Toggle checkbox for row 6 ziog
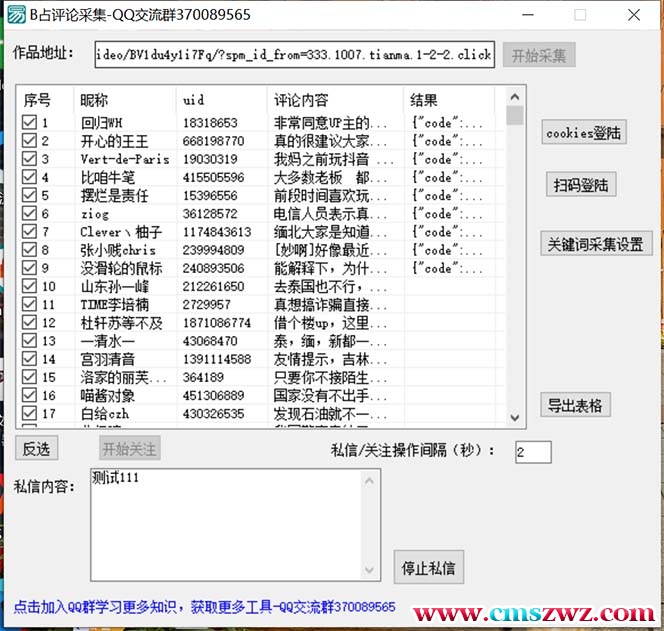 [29, 213]
